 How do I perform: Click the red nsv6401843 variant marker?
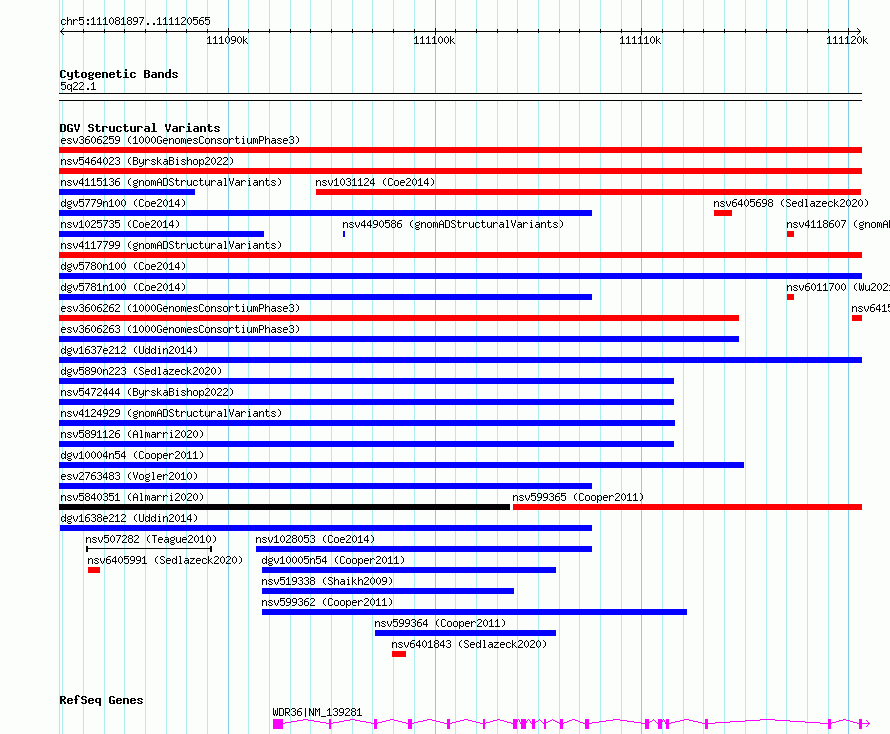pos(398,654)
